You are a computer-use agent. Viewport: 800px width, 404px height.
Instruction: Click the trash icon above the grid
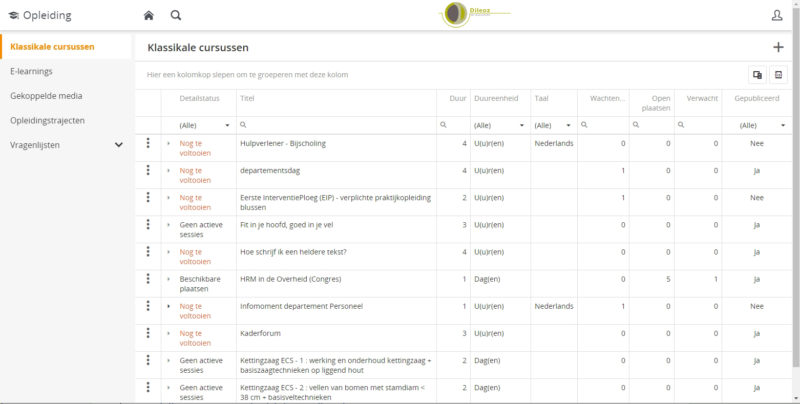pos(778,74)
